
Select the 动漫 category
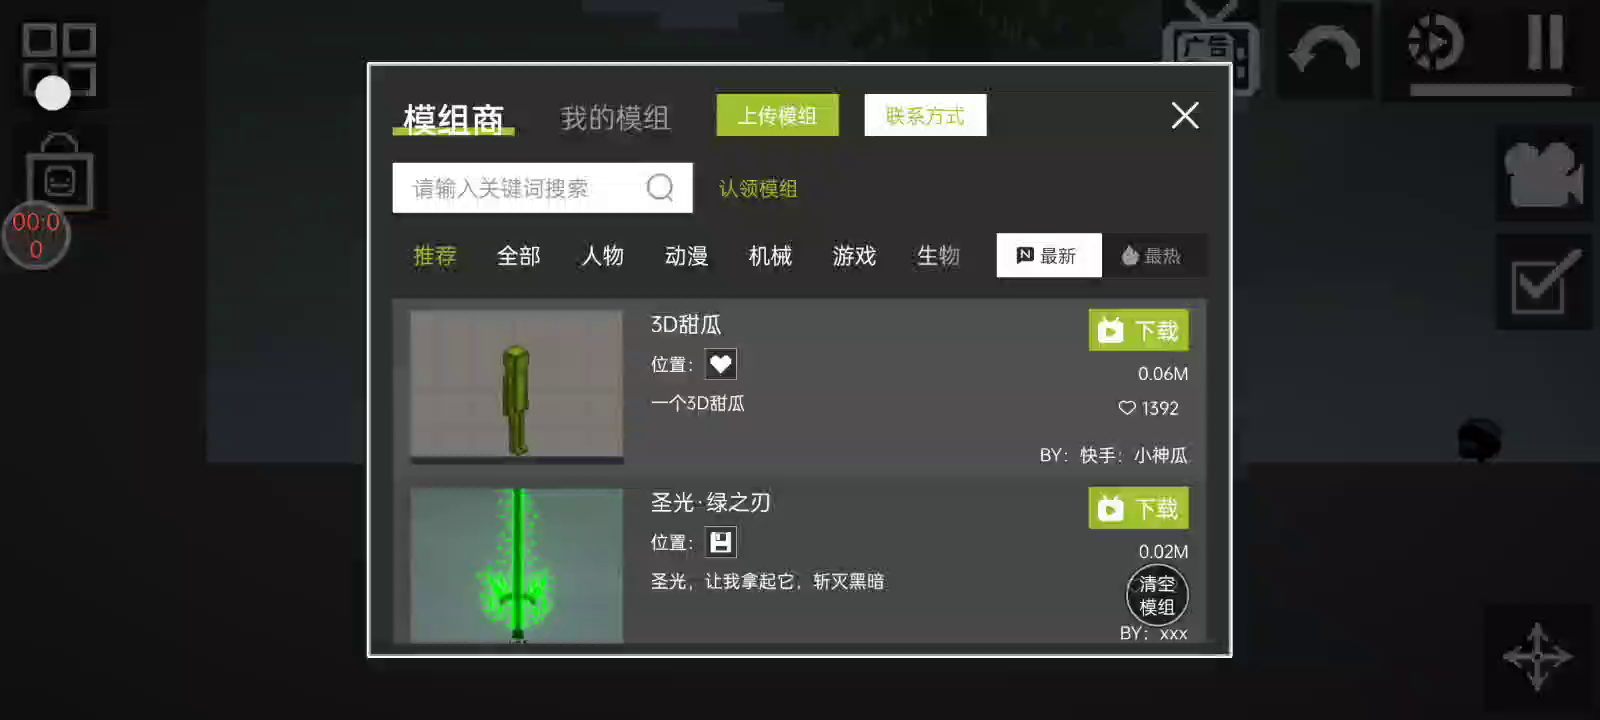[x=686, y=256]
